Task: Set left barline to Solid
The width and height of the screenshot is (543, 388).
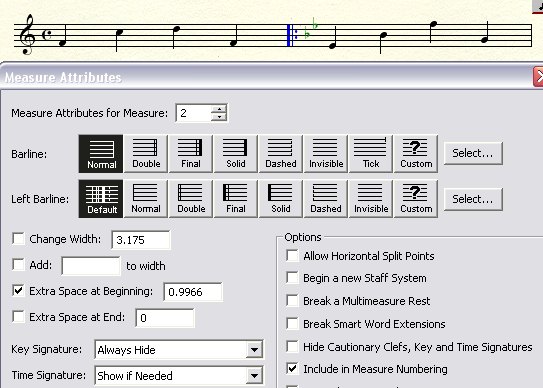Action: (281, 199)
